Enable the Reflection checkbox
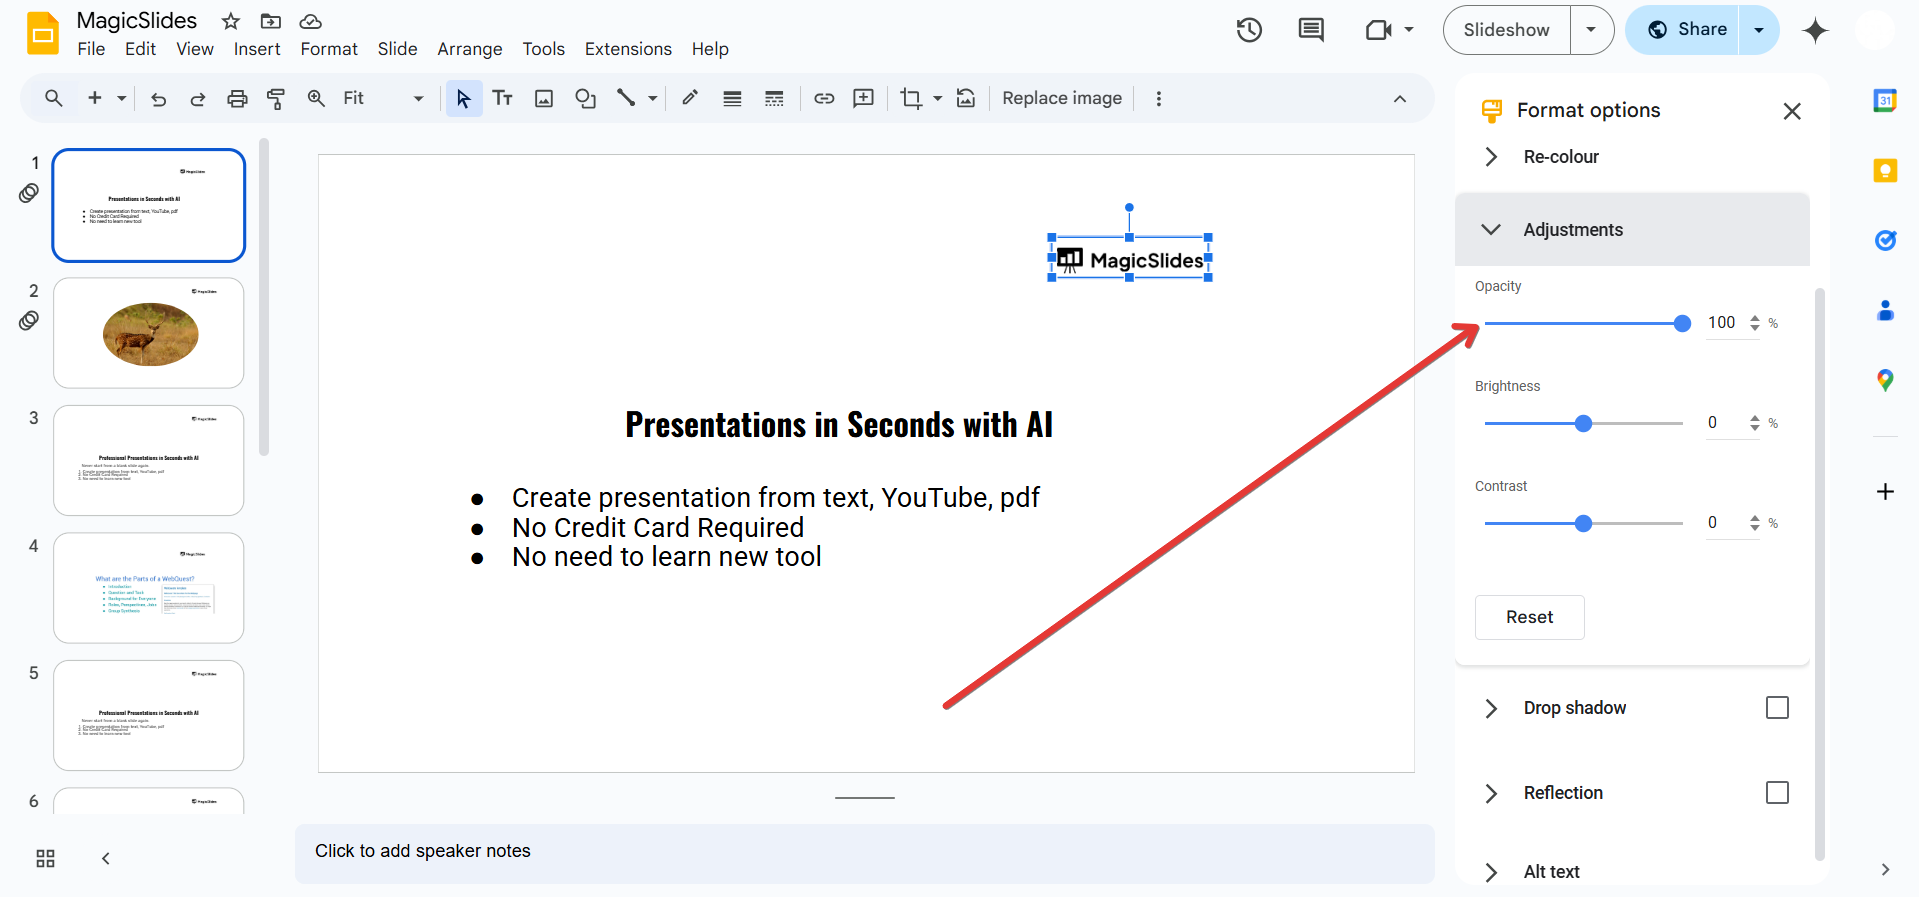 click(x=1777, y=793)
